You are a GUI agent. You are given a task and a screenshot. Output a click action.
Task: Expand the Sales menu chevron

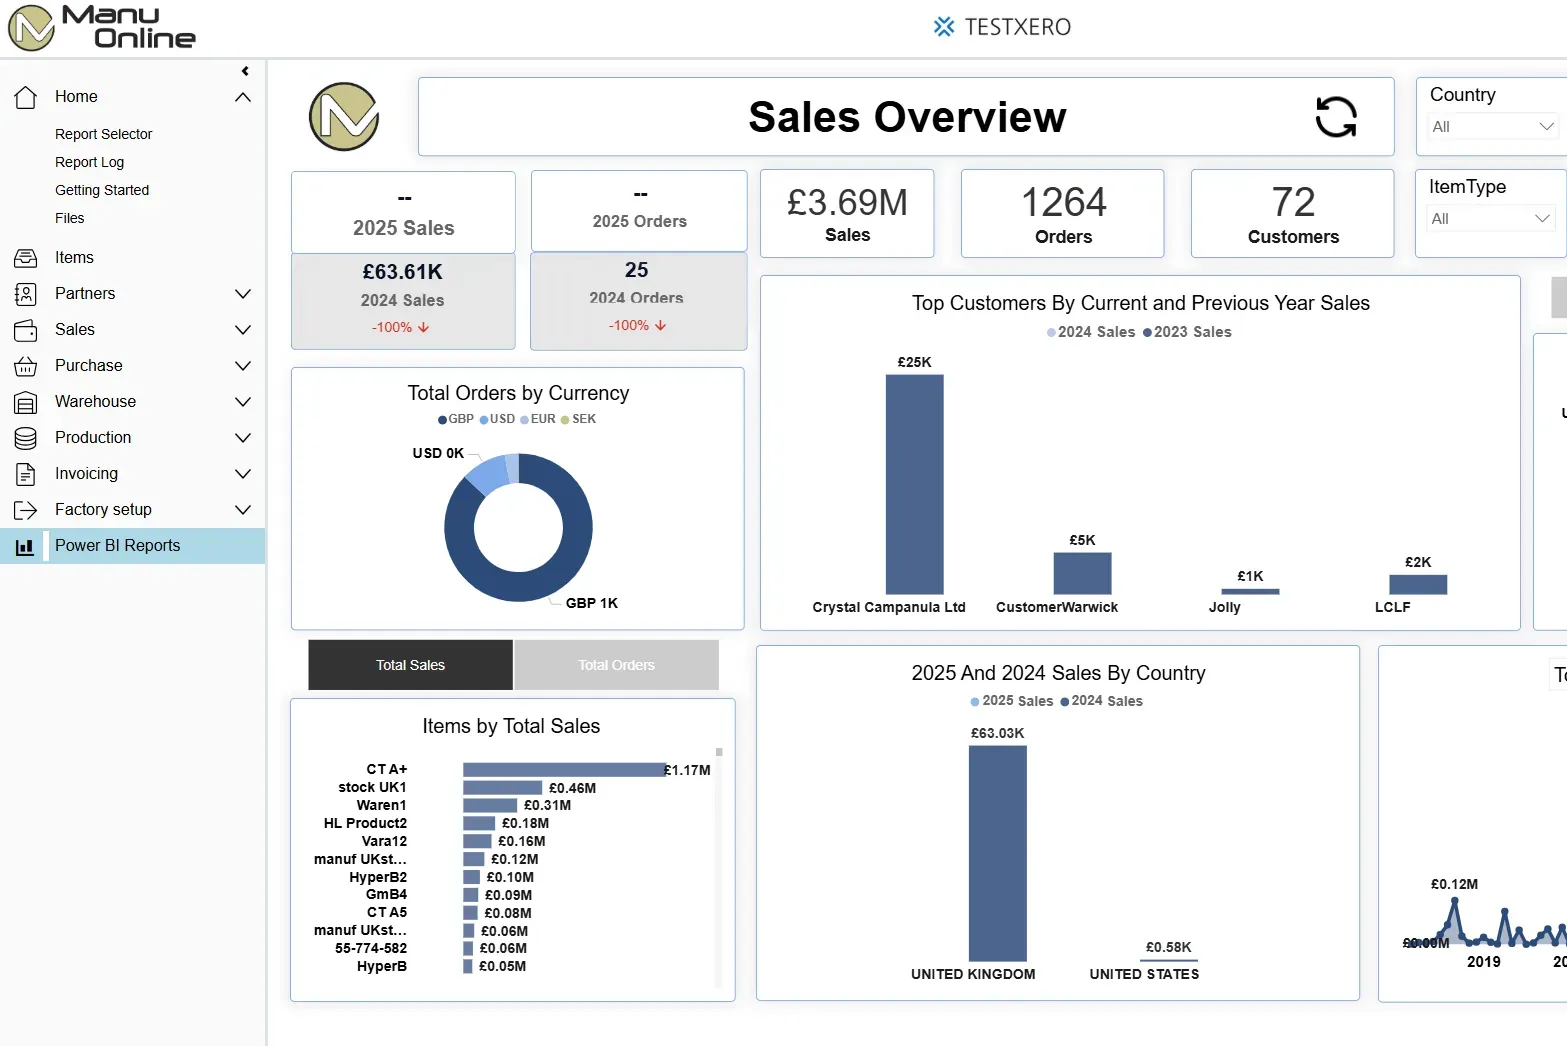[243, 329]
